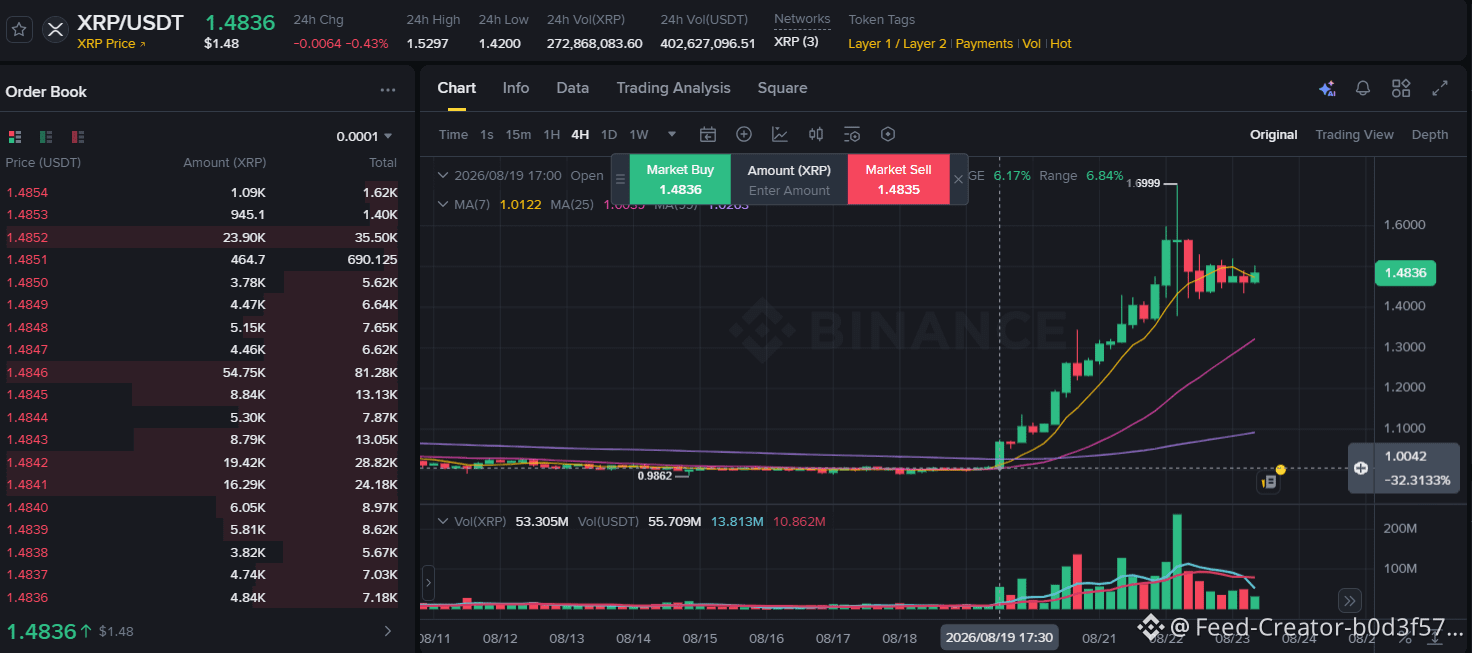
Task: Select the 1H interval
Action: tap(551, 134)
